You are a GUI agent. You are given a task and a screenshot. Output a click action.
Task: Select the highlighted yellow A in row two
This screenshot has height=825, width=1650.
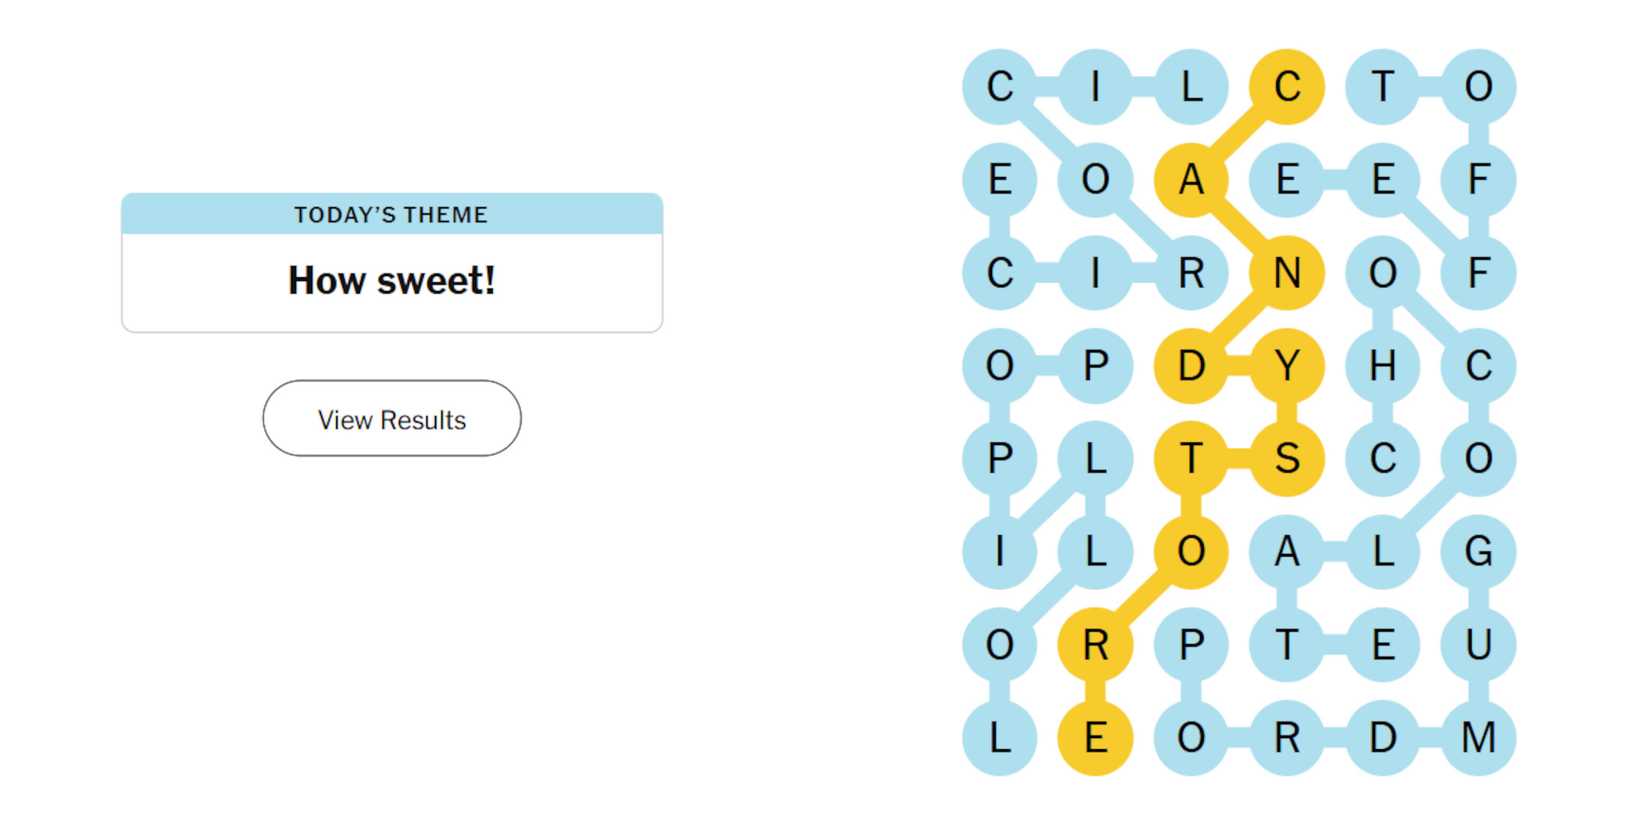point(1190,180)
